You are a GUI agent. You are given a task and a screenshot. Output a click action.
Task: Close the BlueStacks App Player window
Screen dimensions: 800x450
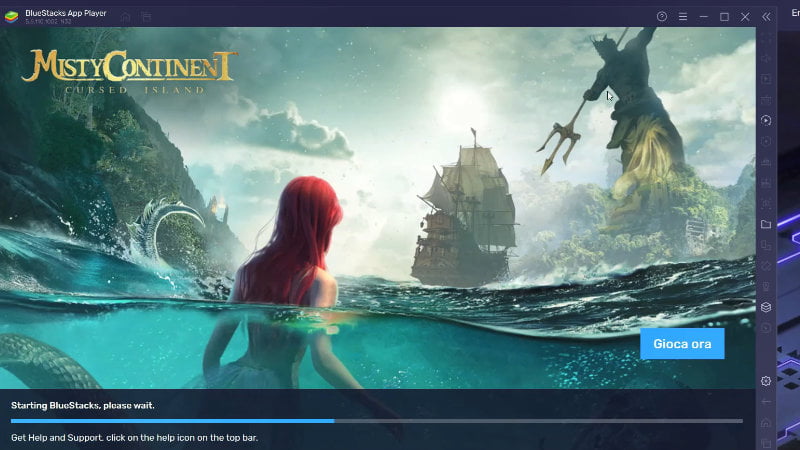point(745,17)
